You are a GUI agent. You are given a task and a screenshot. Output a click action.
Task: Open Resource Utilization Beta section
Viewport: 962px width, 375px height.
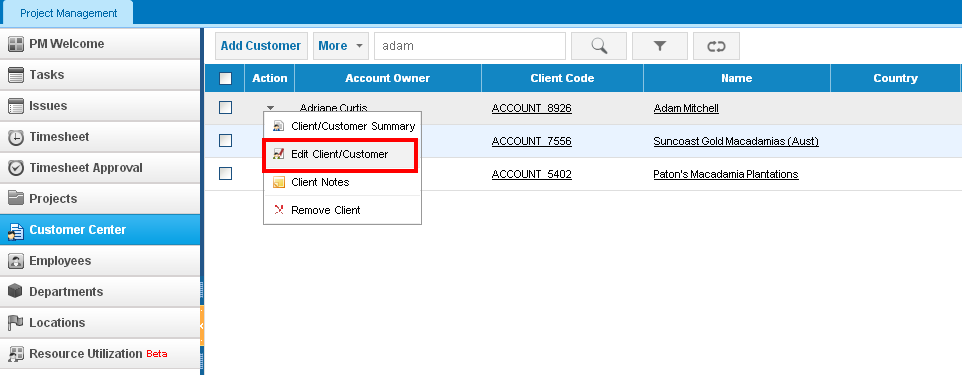[100, 354]
